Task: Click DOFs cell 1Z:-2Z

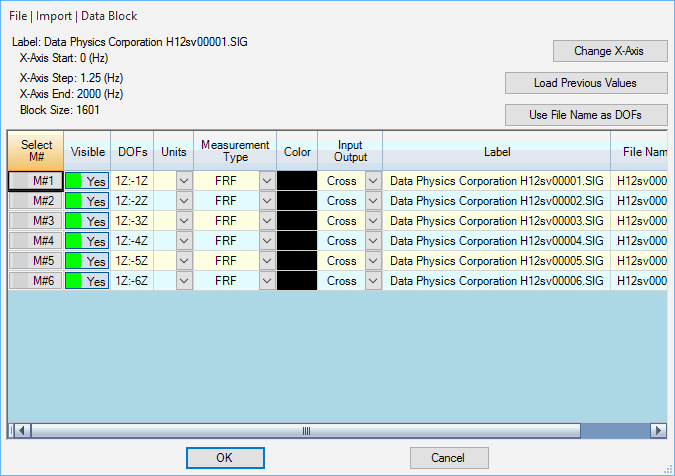Action: 132,201
